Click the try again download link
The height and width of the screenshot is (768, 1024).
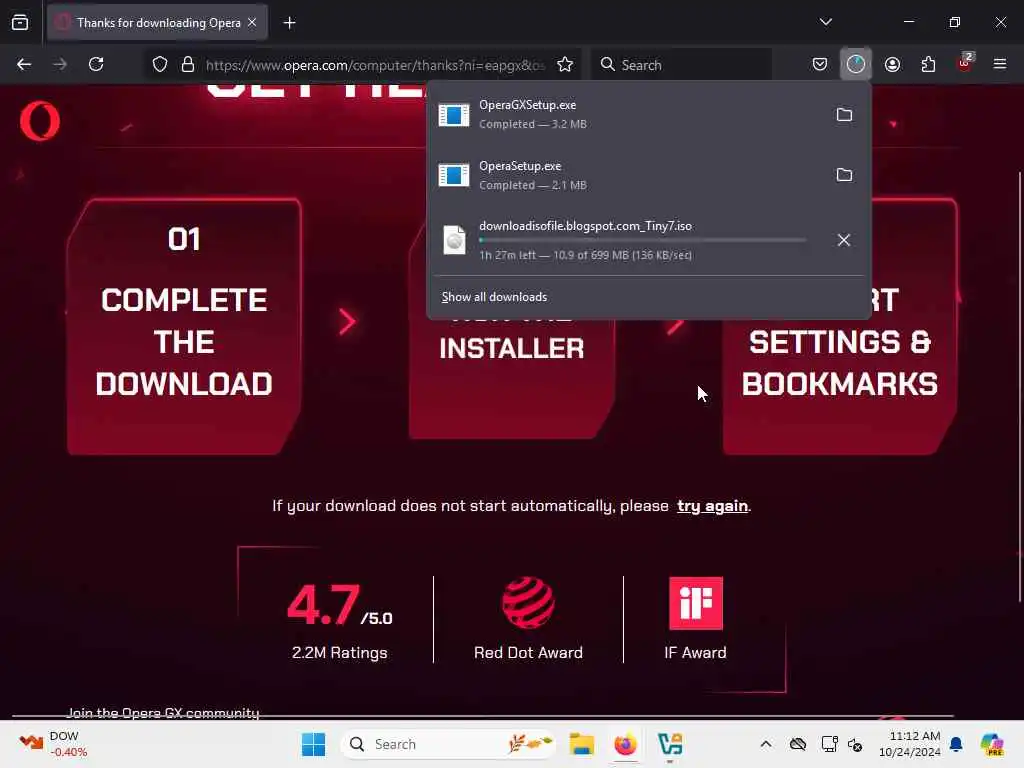pyautogui.click(x=712, y=506)
